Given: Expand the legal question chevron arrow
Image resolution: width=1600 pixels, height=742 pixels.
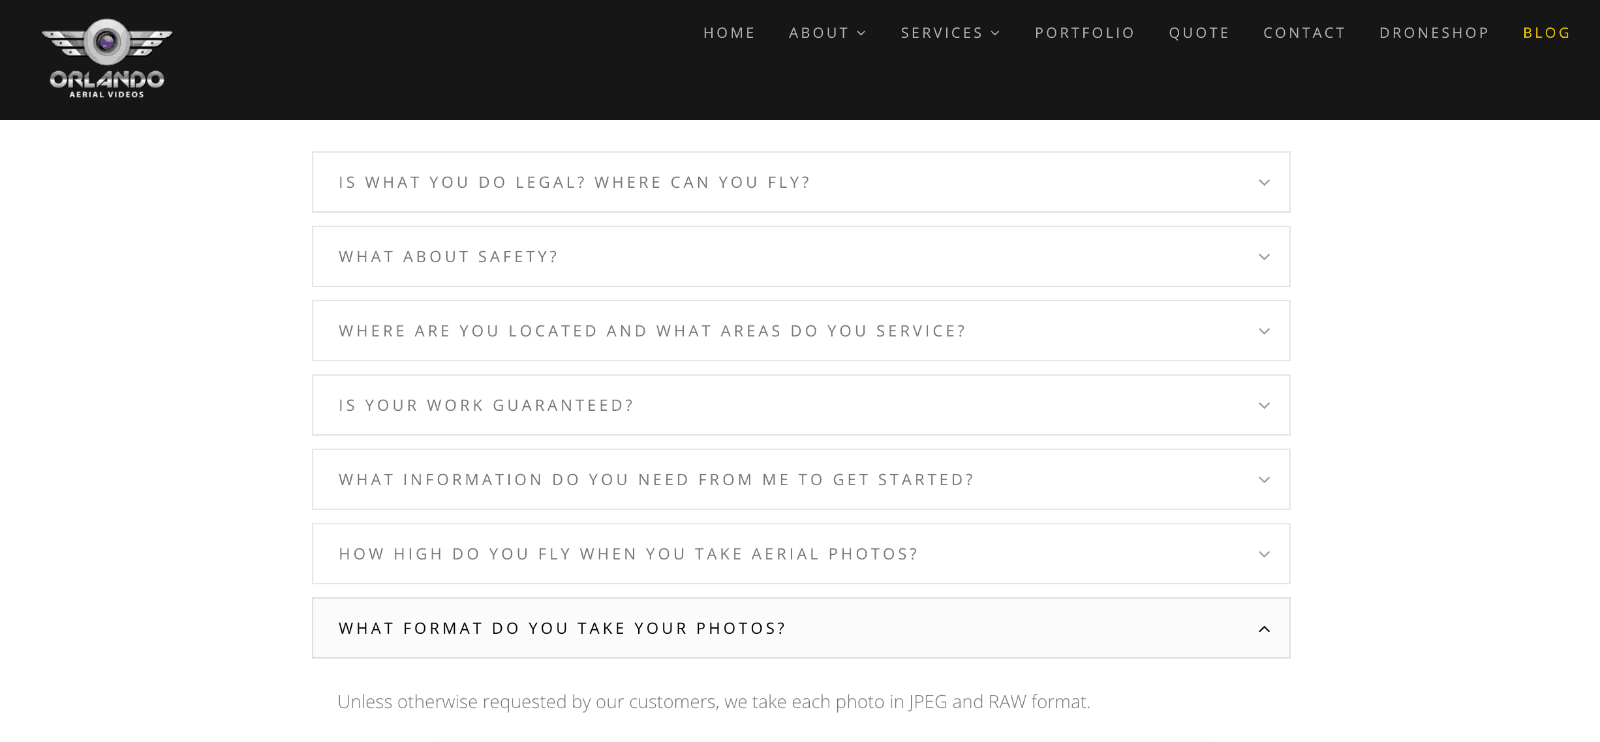Looking at the screenshot, I should point(1264,183).
